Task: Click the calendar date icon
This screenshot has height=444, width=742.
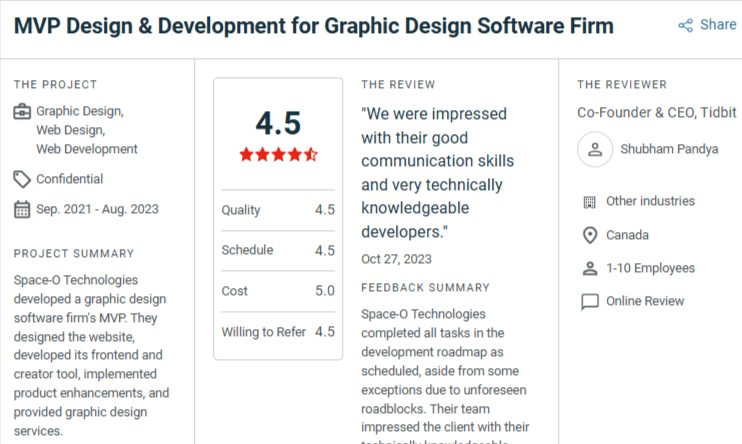Action: 22,209
